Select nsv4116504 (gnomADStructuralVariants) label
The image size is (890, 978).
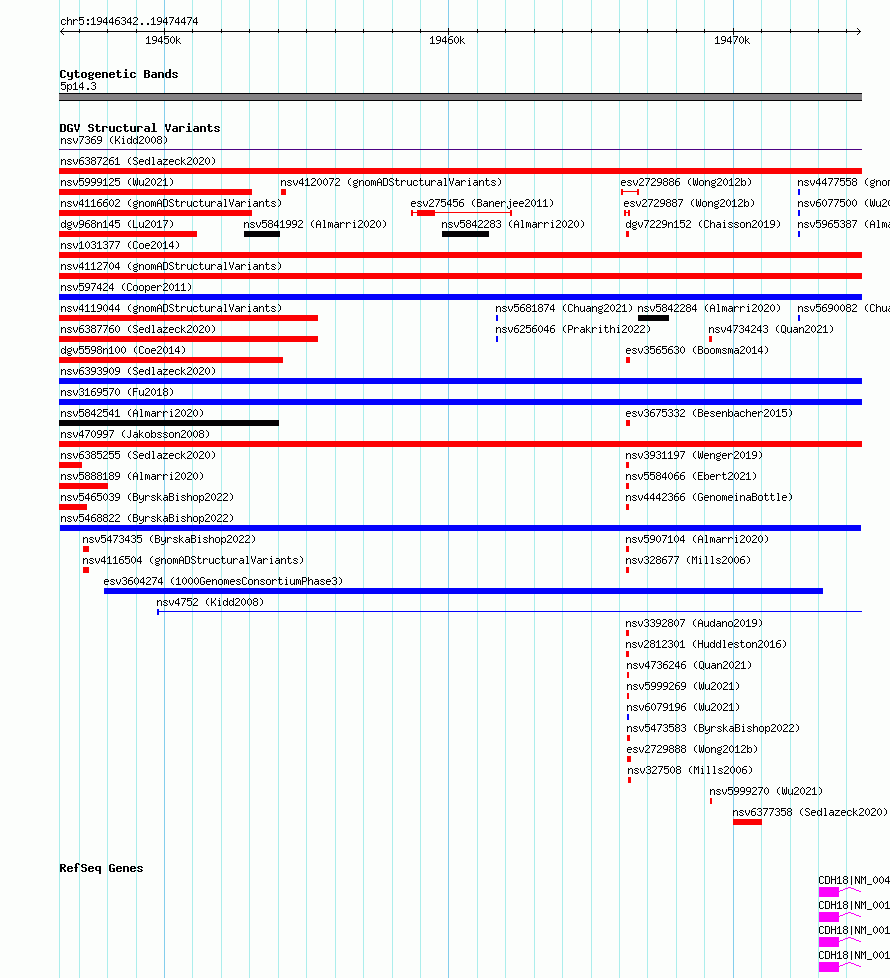(193, 561)
